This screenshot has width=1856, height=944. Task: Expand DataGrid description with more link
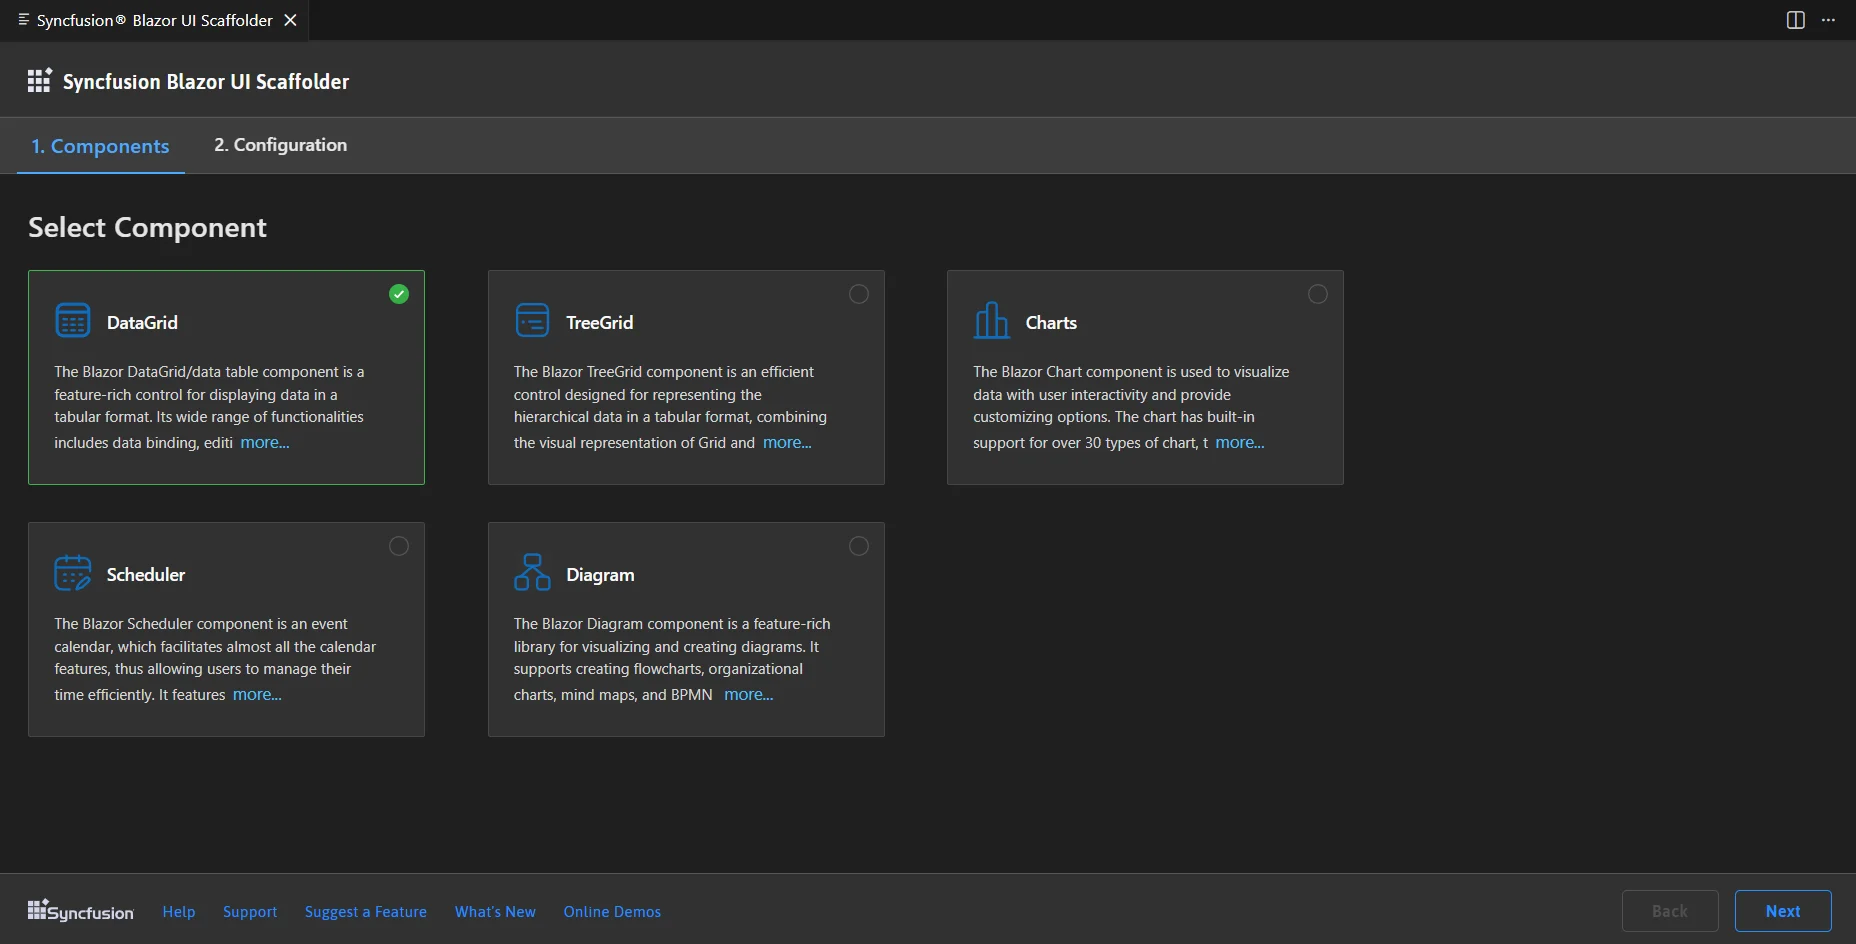265,443
